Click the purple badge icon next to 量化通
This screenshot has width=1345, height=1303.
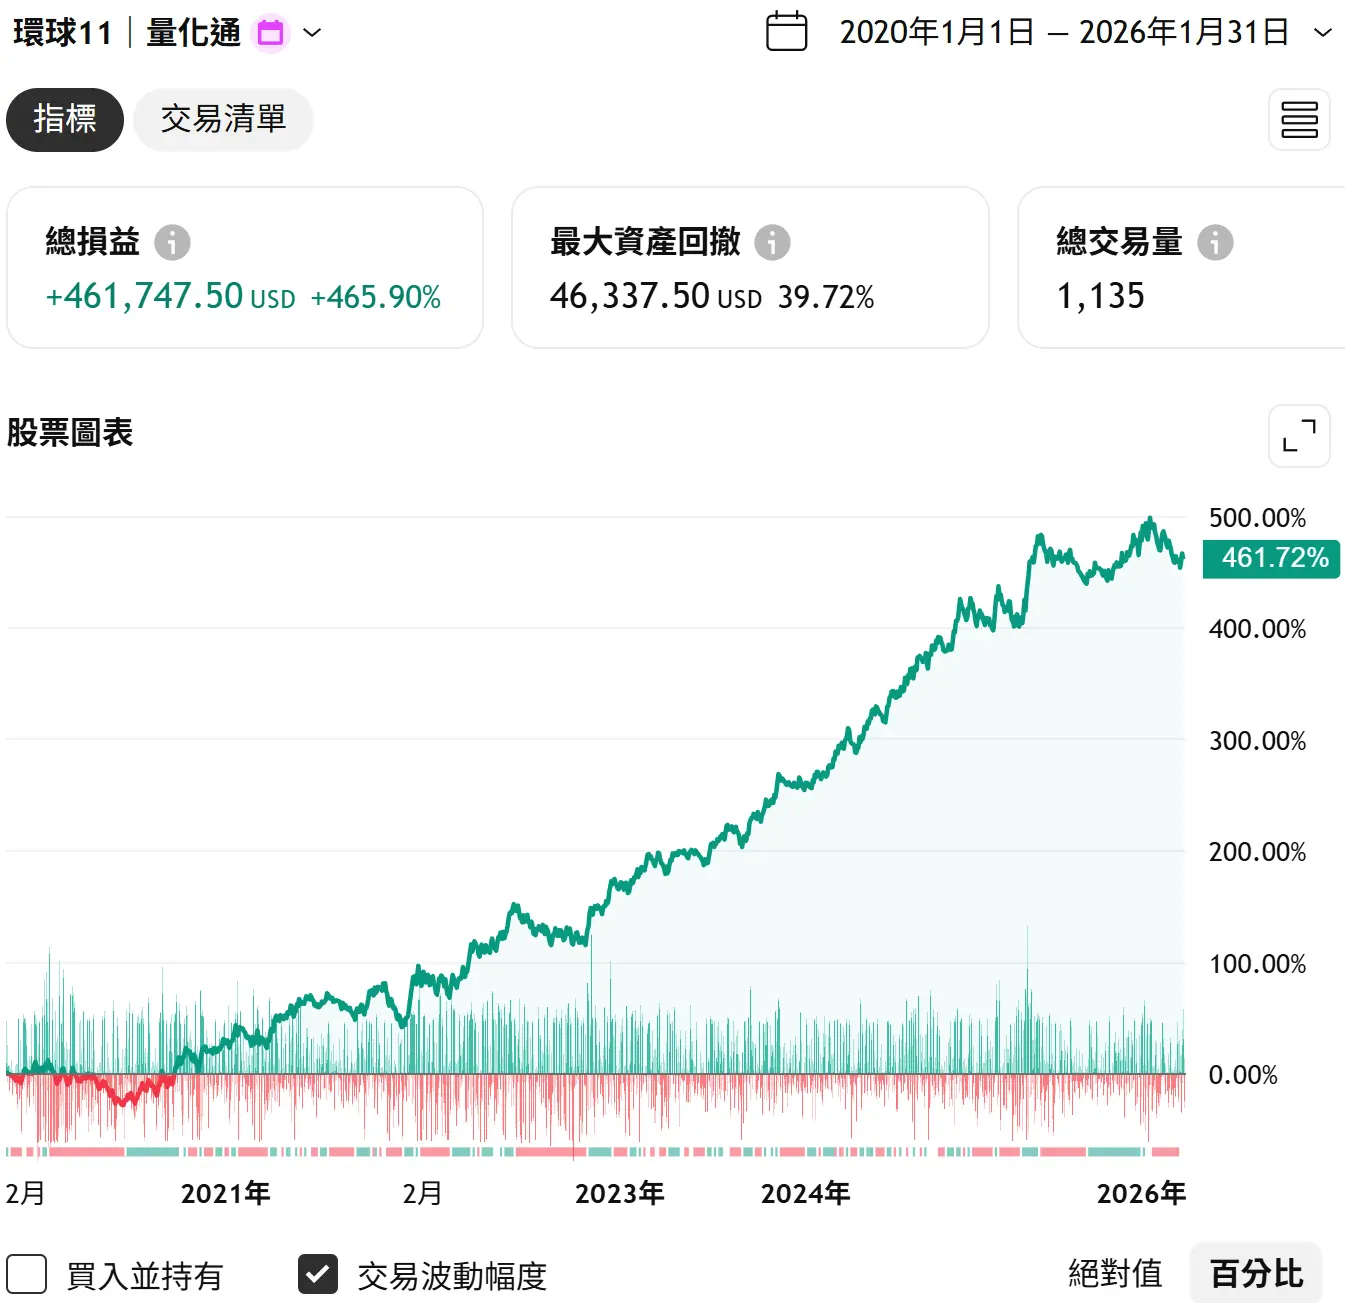click(270, 33)
